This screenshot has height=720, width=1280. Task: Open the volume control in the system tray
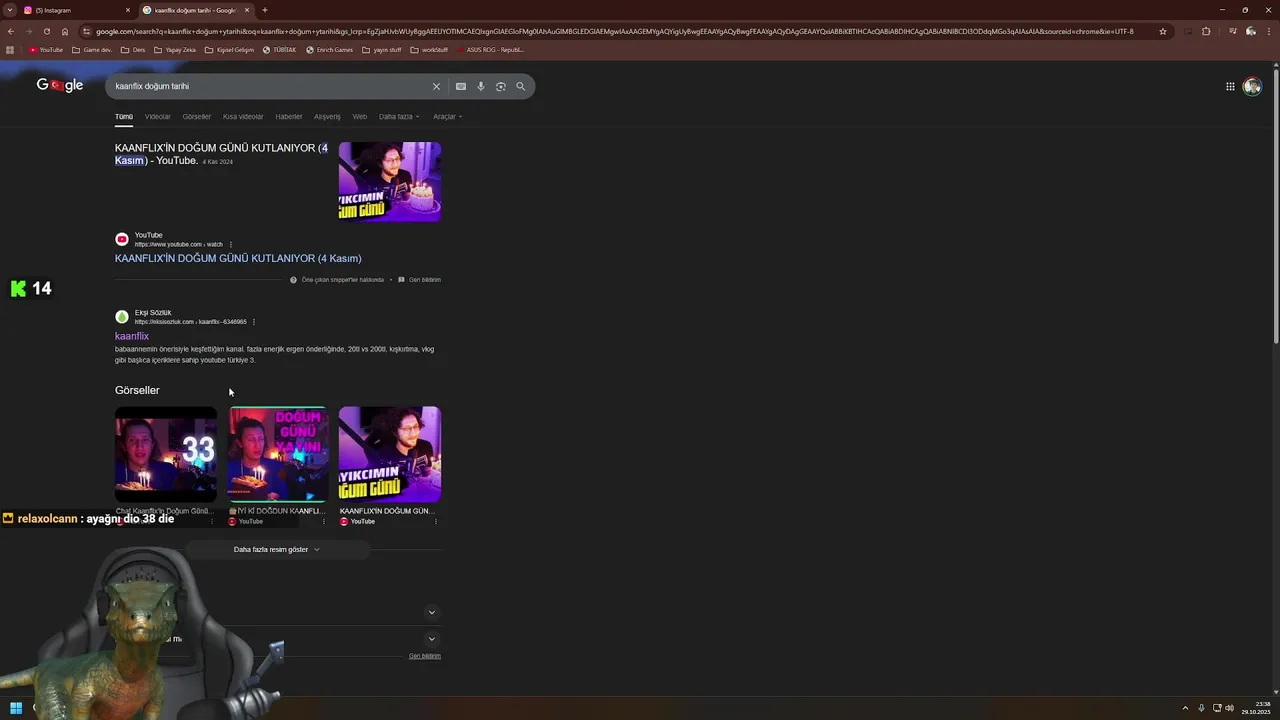pos(1230,708)
